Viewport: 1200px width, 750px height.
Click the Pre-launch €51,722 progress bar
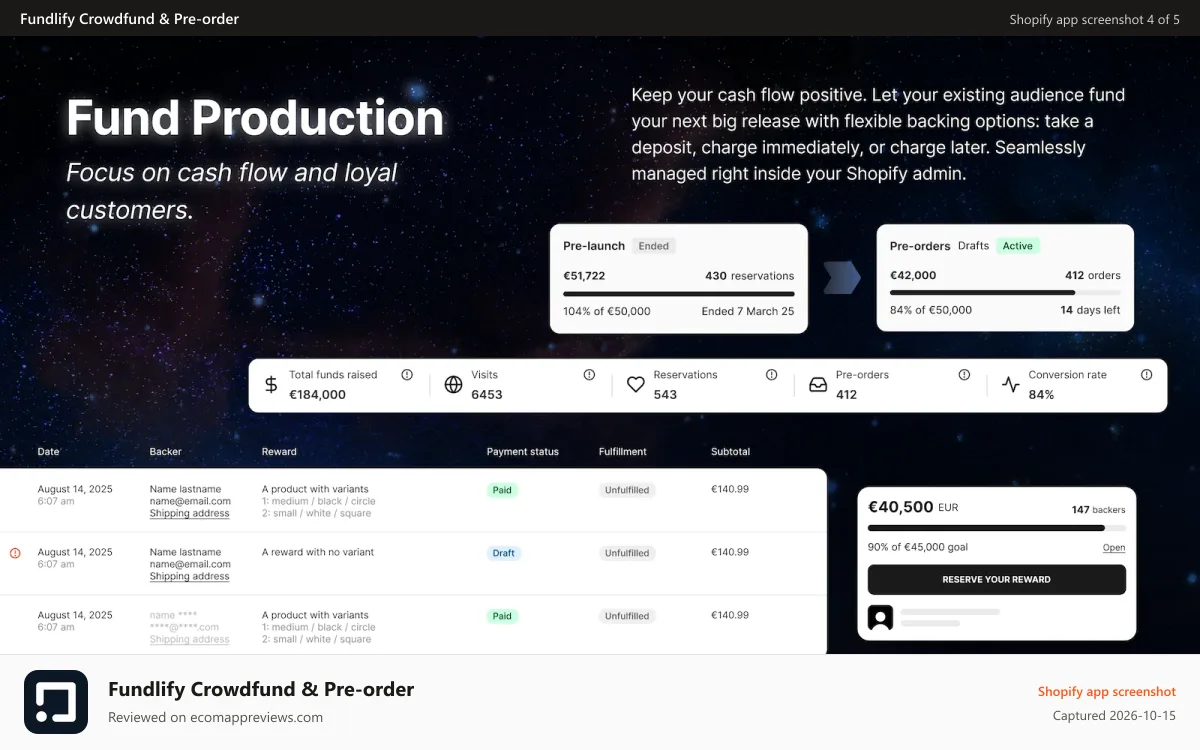tap(679, 294)
